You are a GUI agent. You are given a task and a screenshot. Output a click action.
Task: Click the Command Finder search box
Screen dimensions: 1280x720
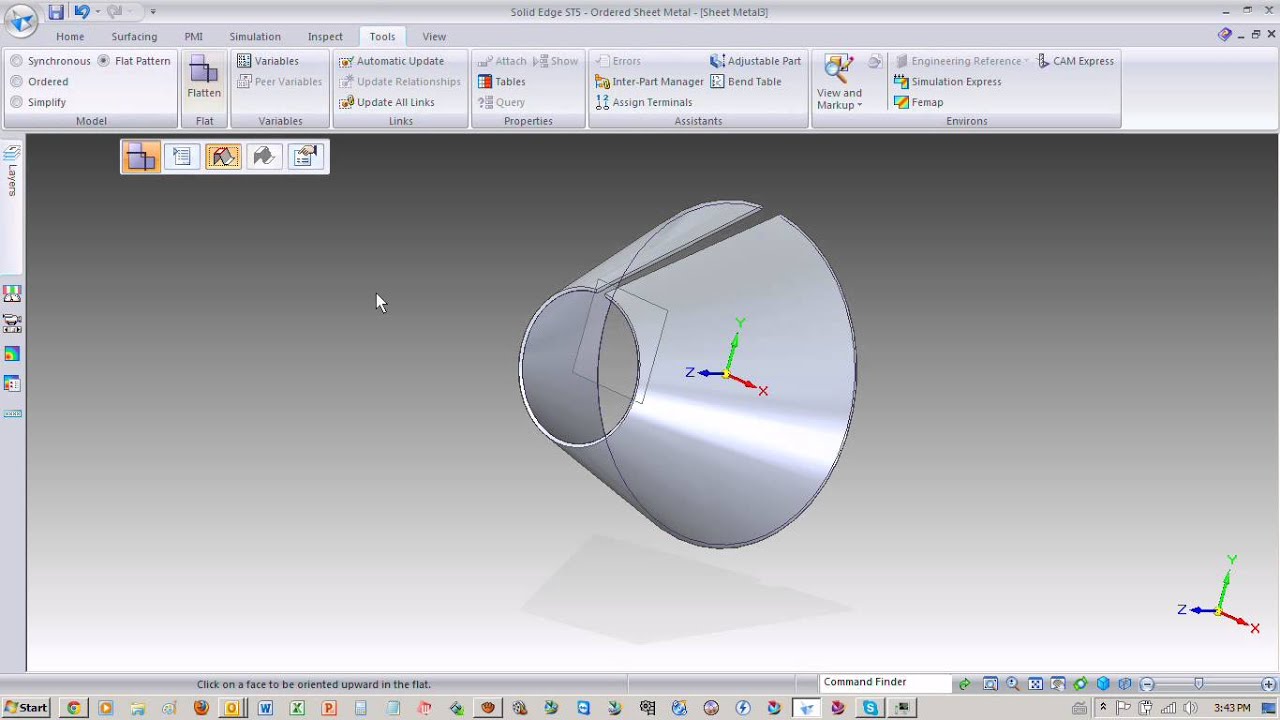click(885, 683)
